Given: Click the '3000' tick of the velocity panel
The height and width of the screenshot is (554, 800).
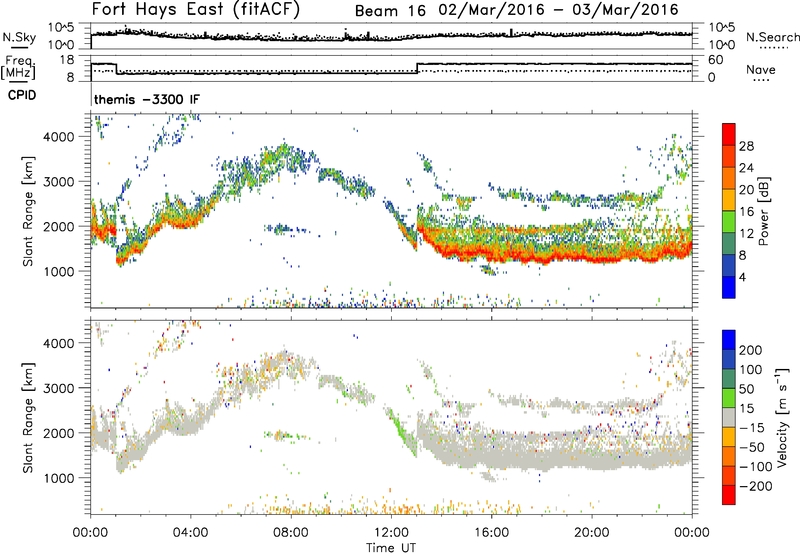Looking at the screenshot, I should [x=59, y=388].
